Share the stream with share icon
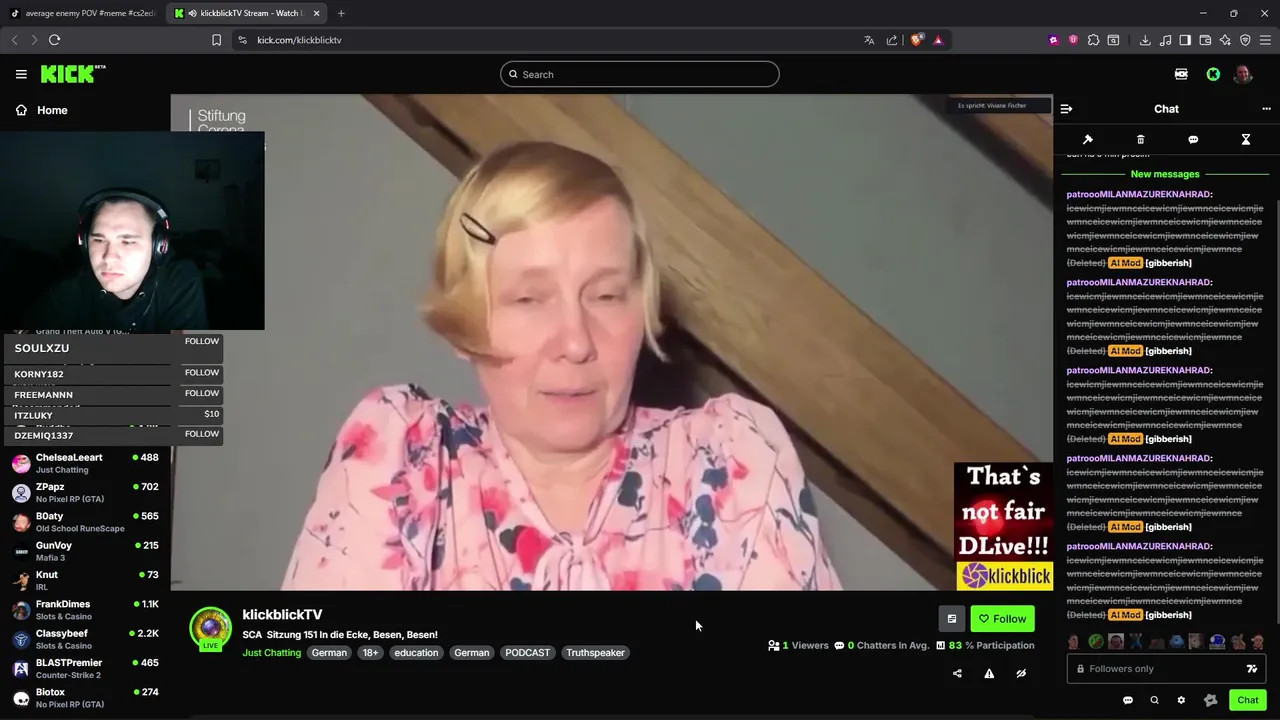Image resolution: width=1280 pixels, height=720 pixels. pyautogui.click(x=957, y=674)
